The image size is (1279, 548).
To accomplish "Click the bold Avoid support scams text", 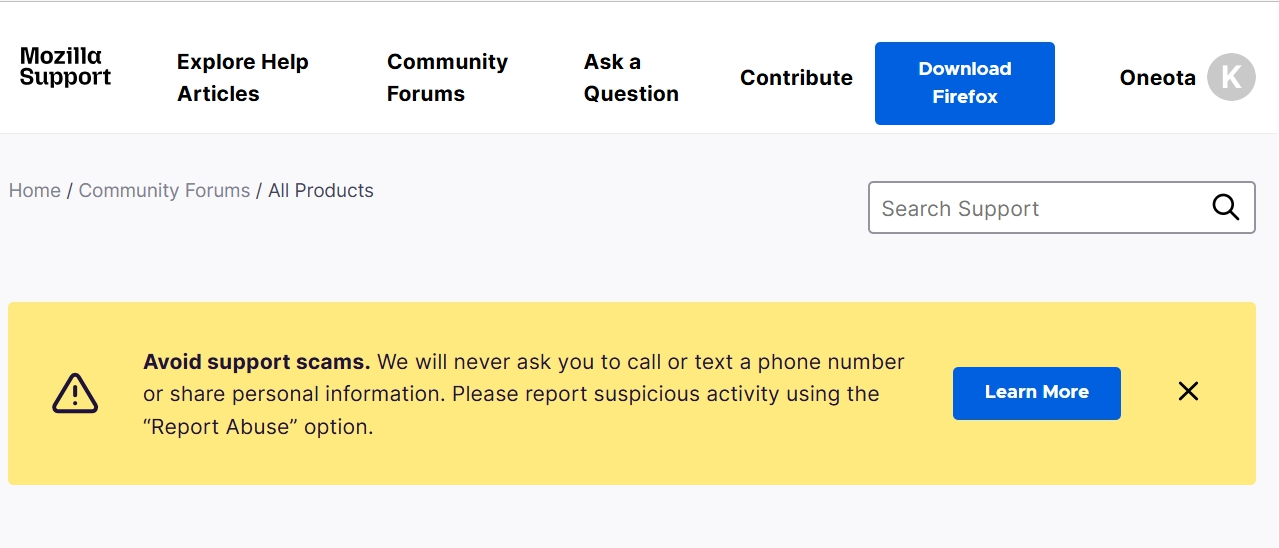I will 257,362.
